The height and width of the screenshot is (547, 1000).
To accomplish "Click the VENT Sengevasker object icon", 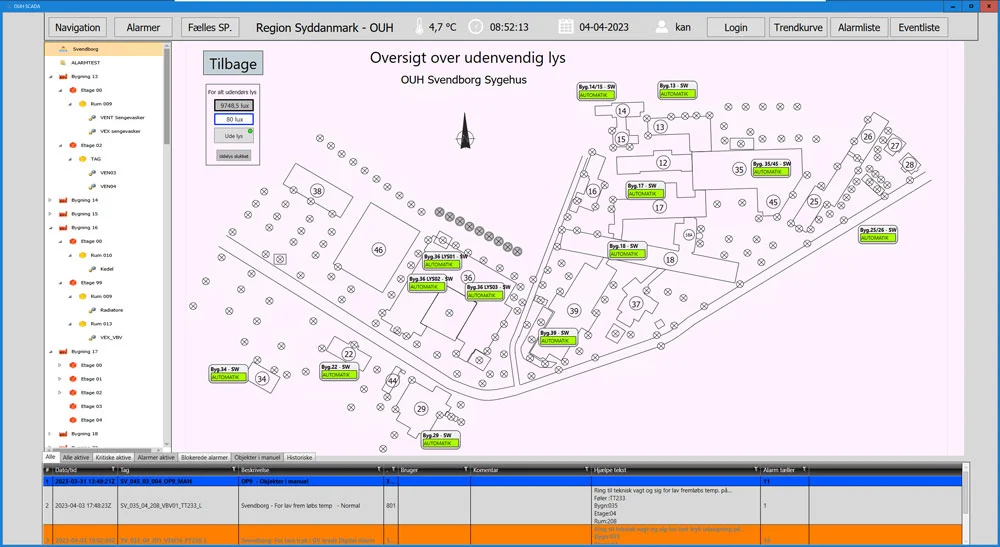I will pyautogui.click(x=92, y=117).
